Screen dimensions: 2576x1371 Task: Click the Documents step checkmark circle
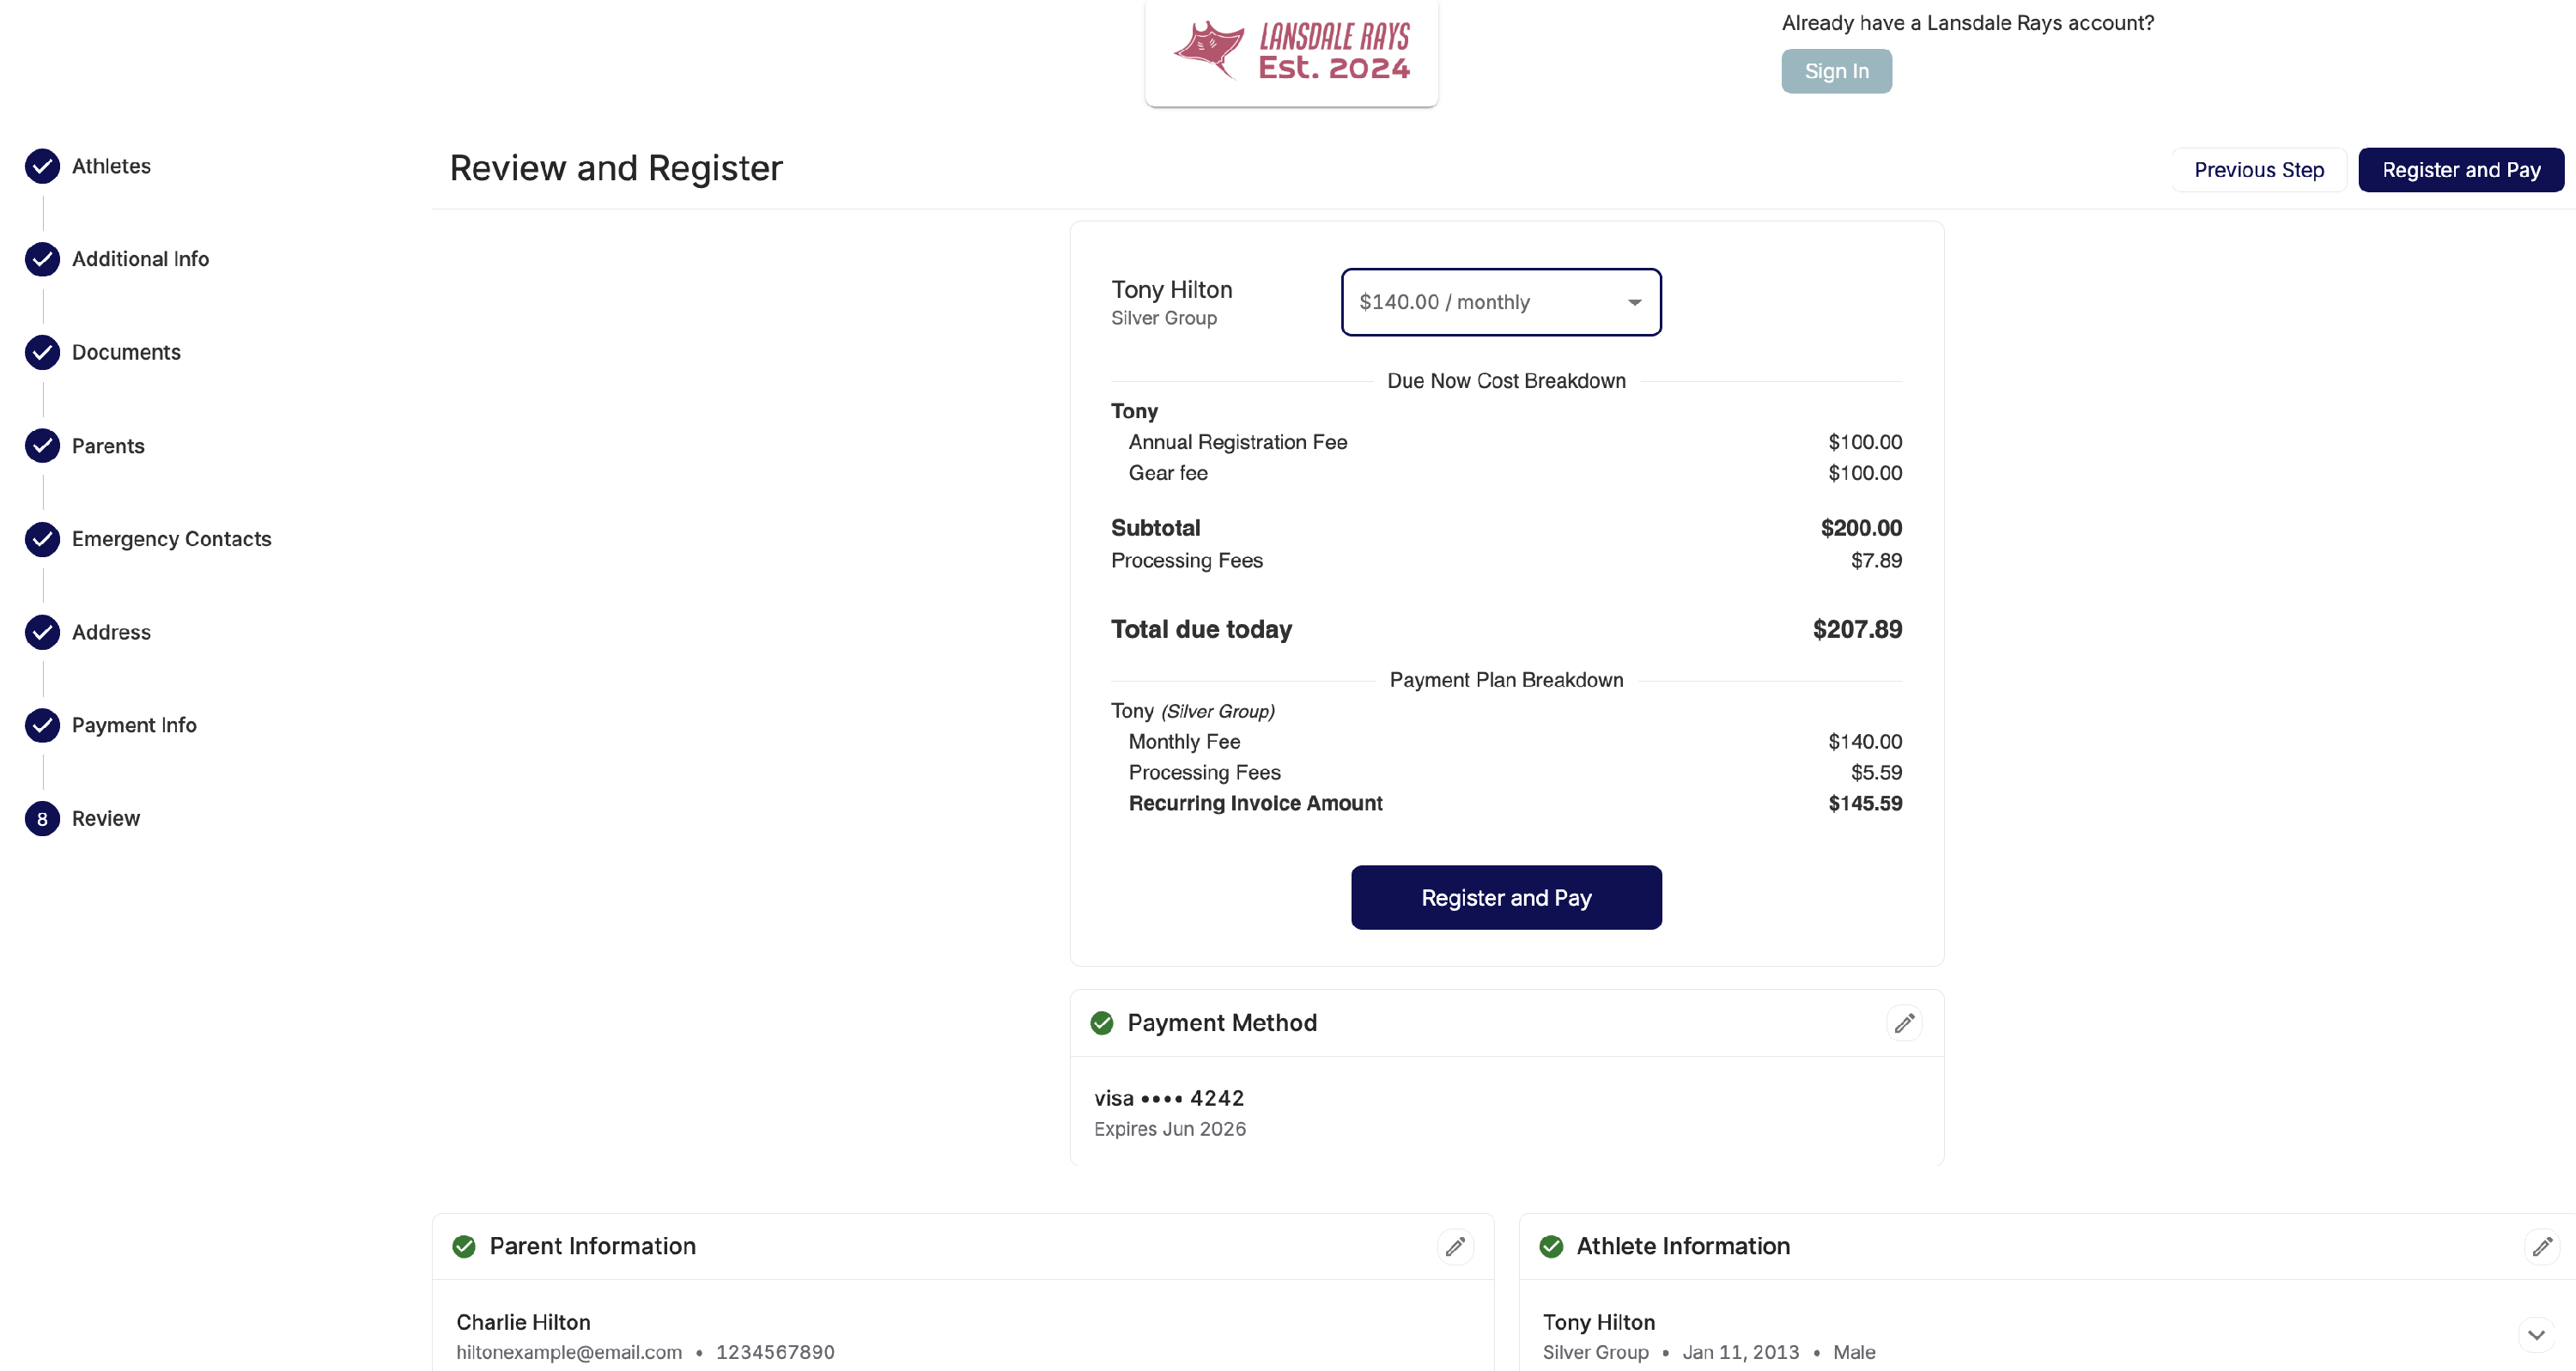point(42,352)
